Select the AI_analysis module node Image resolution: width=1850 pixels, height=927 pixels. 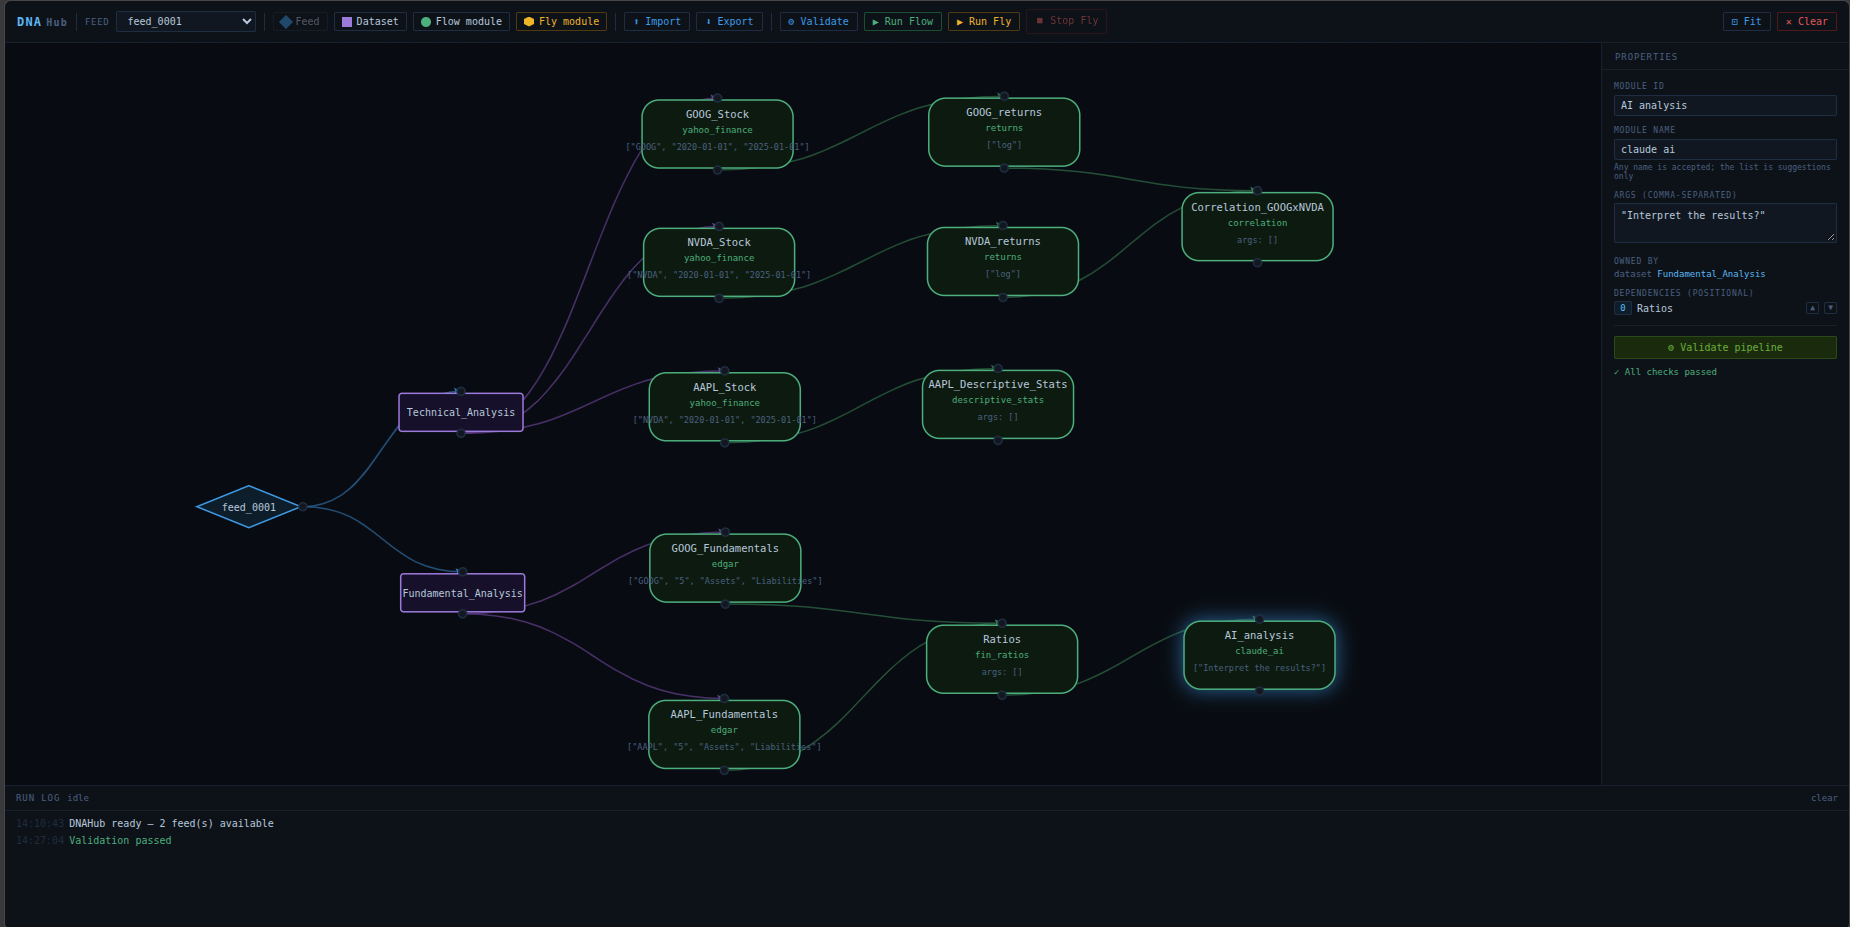[x=1259, y=655]
